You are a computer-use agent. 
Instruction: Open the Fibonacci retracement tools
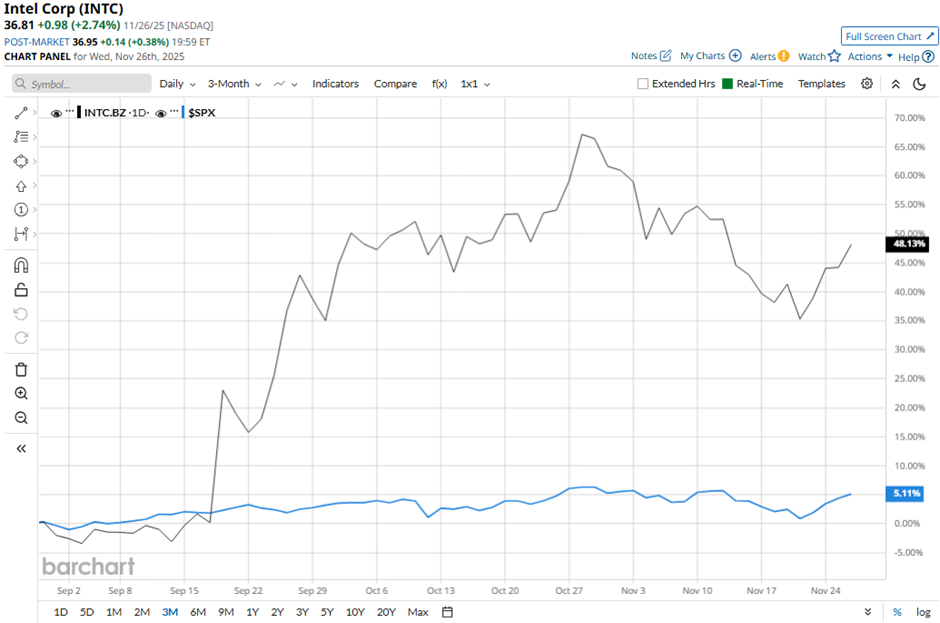[21, 137]
